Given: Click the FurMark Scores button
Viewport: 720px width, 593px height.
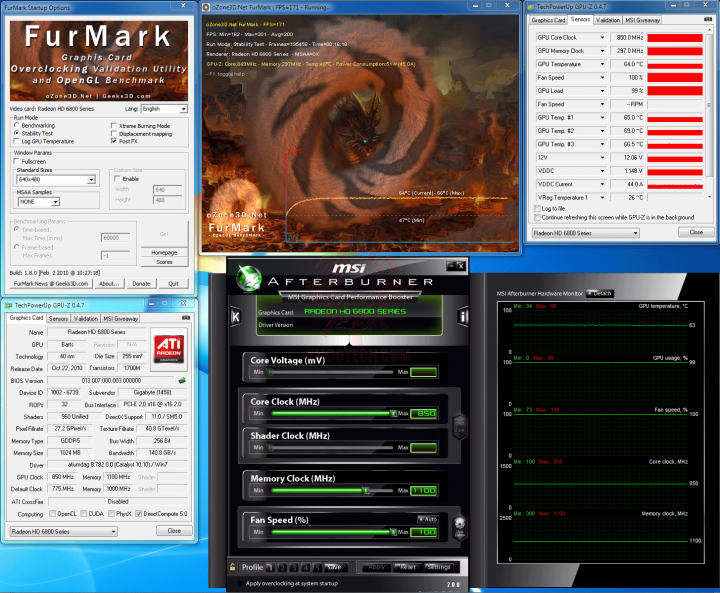Looking at the screenshot, I should tap(164, 262).
